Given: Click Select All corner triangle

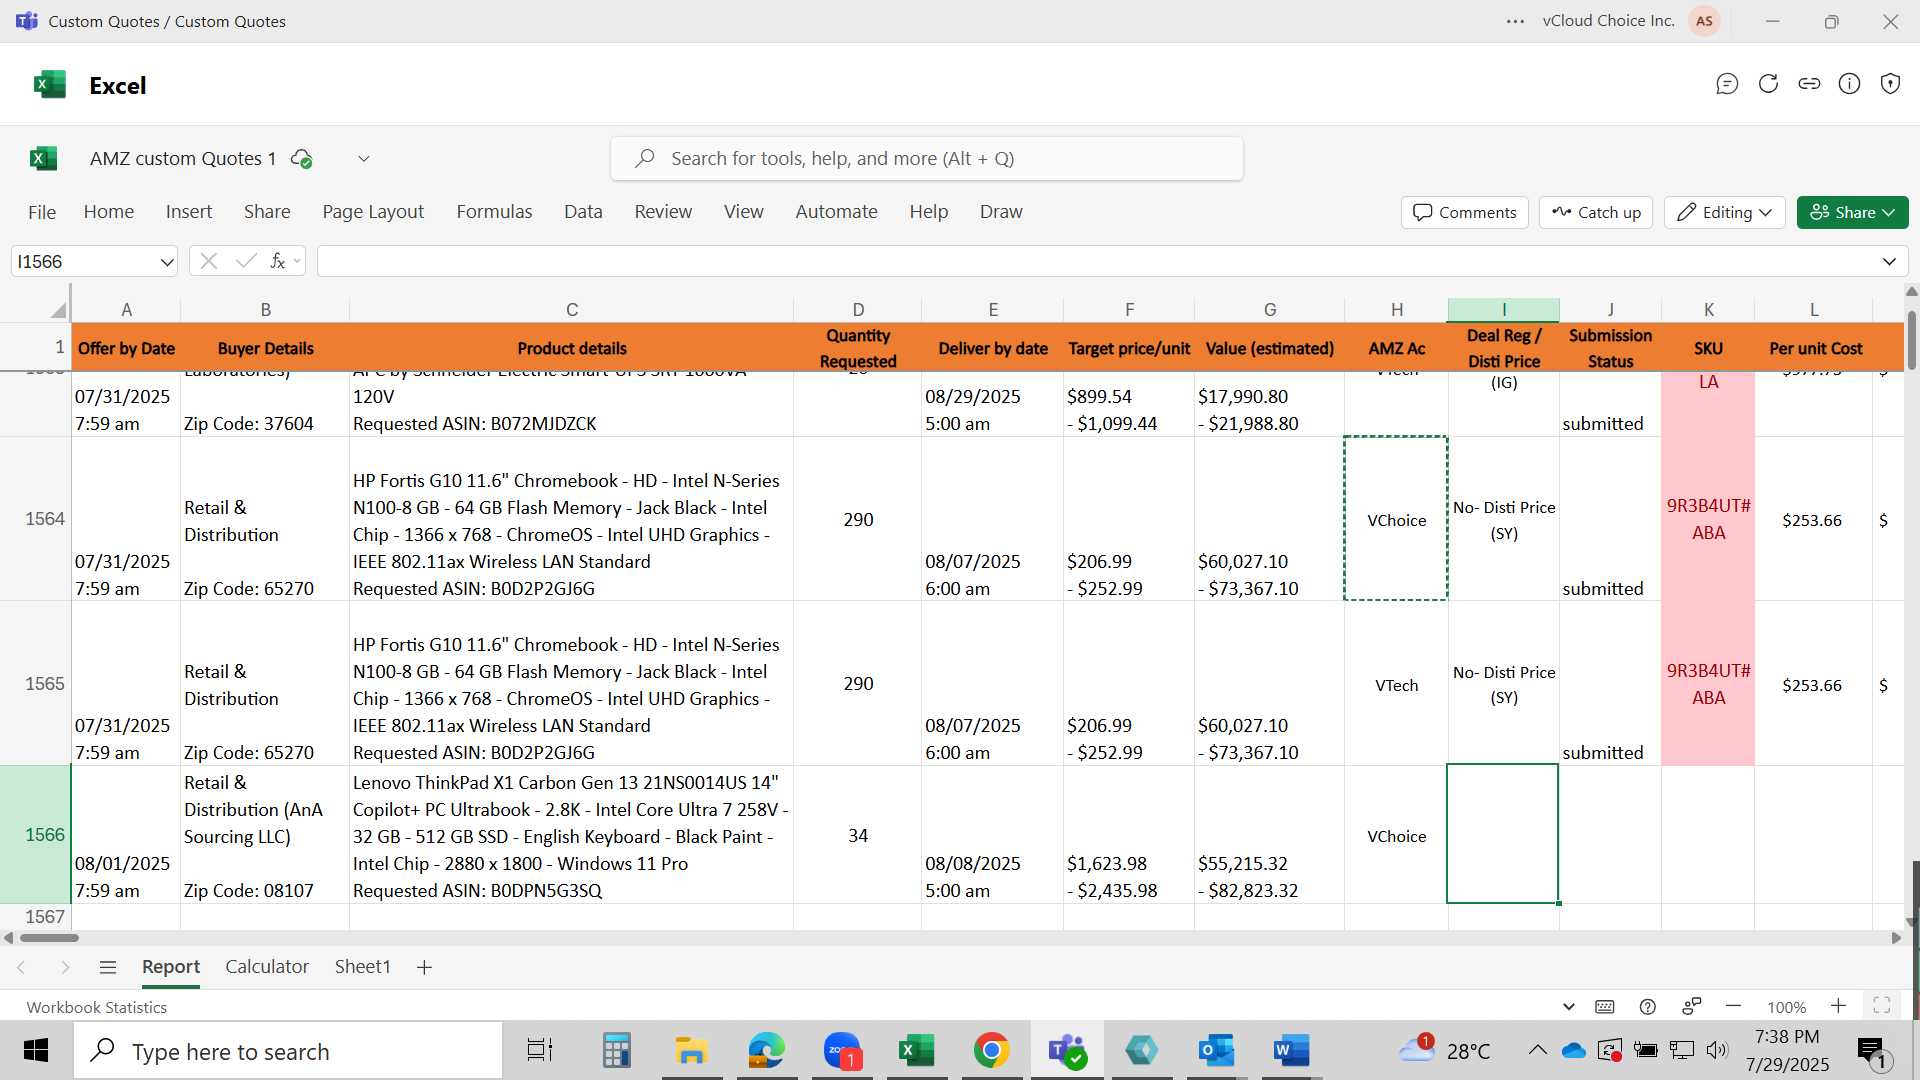Looking at the screenshot, I should click(x=59, y=310).
